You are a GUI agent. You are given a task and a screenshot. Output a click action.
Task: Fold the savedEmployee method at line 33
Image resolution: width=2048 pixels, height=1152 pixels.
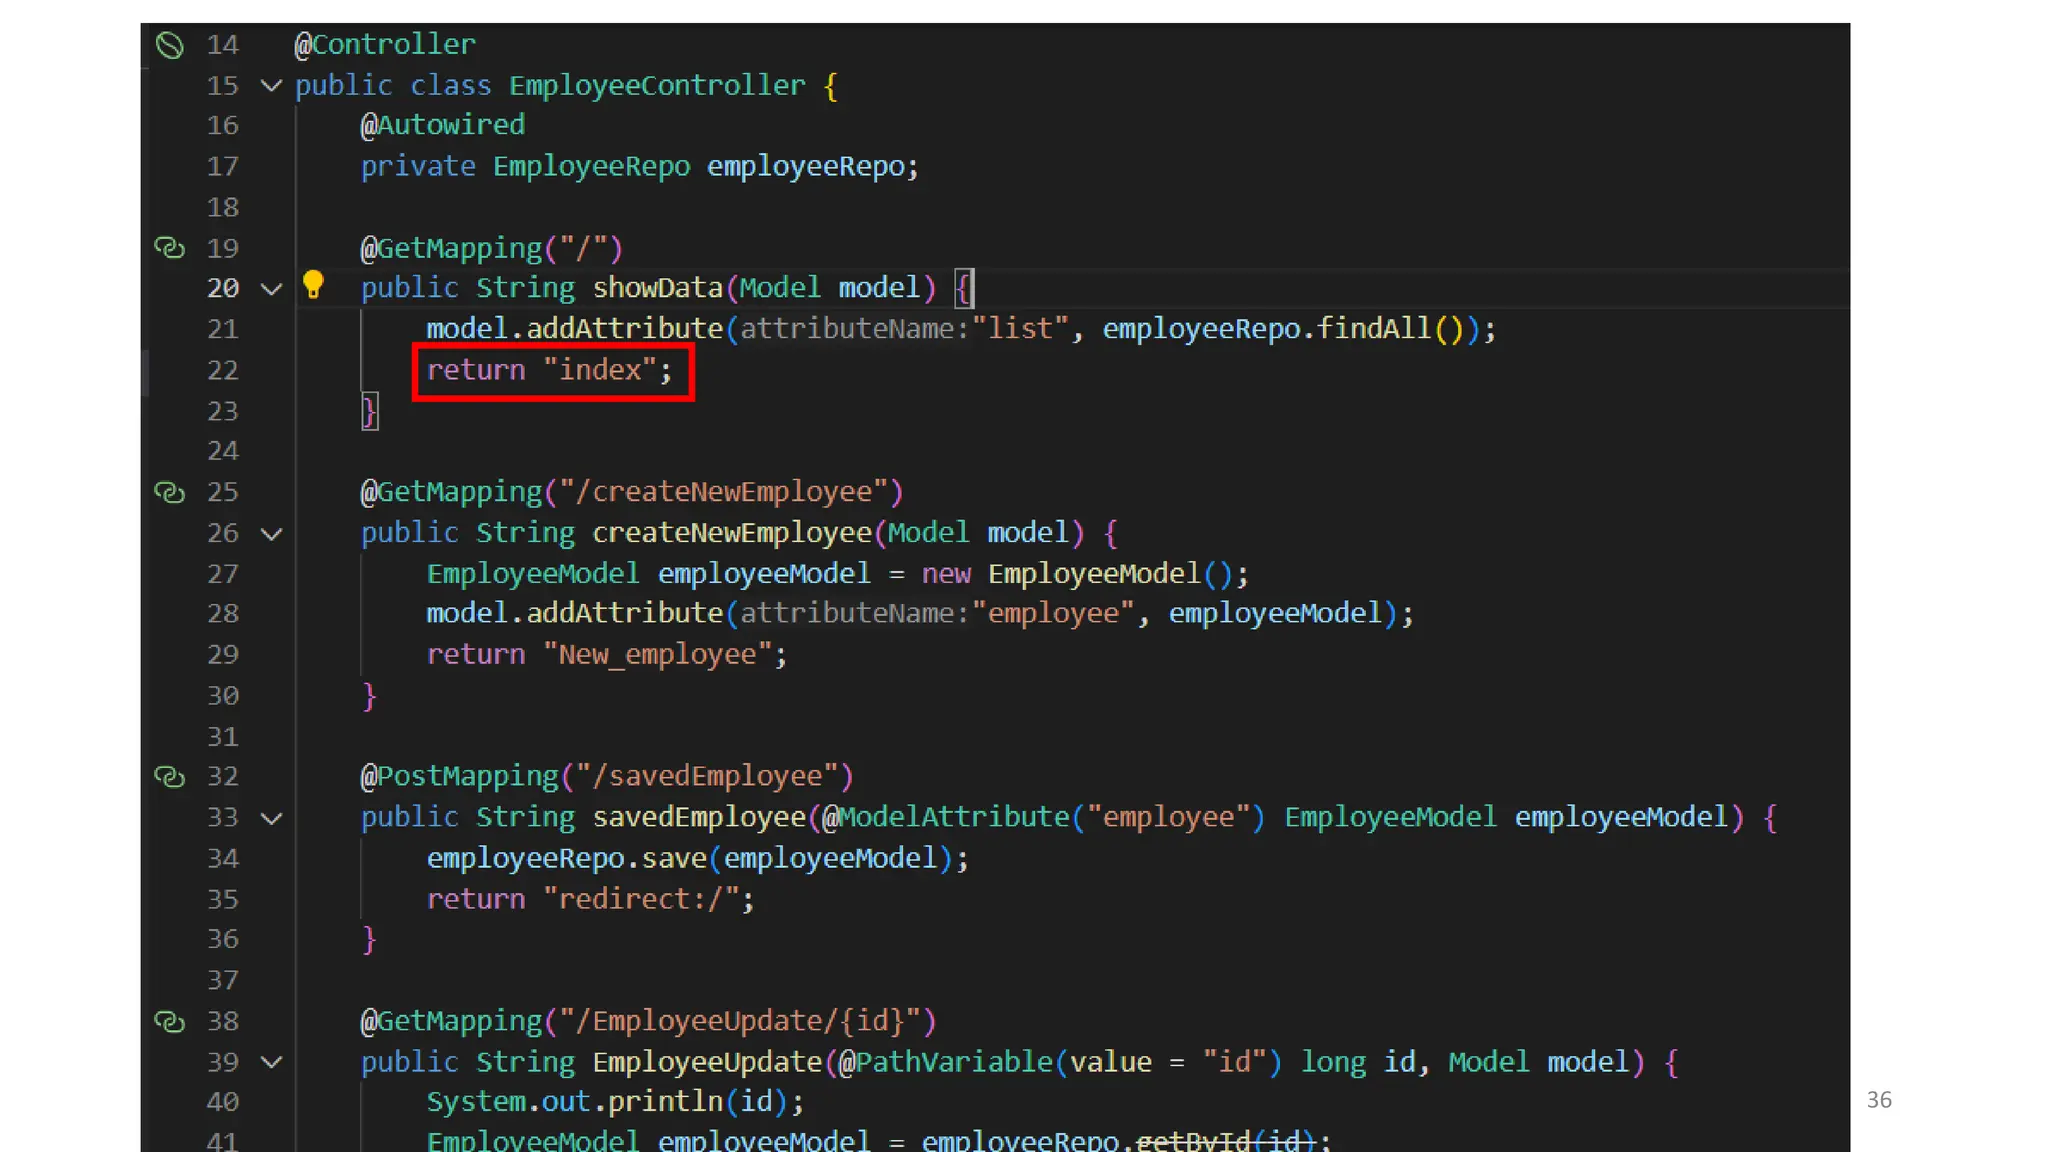271,818
